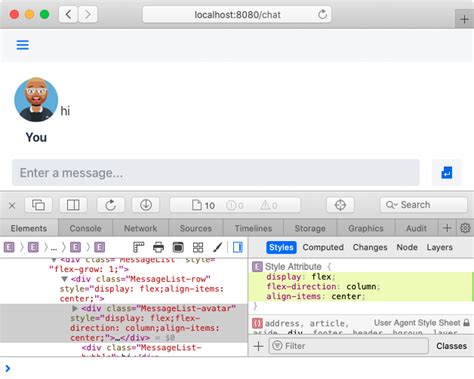Image resolution: width=474 pixels, height=379 pixels.
Task: Click the localhost:8080/chat address bar
Action: click(x=237, y=14)
